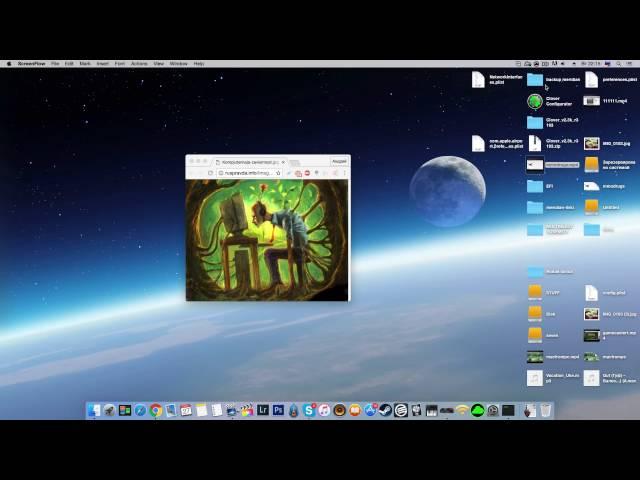Image resolution: width=640 pixels, height=480 pixels.
Task: Open the Notes yellow pad Dock icon
Action: (x=201, y=410)
